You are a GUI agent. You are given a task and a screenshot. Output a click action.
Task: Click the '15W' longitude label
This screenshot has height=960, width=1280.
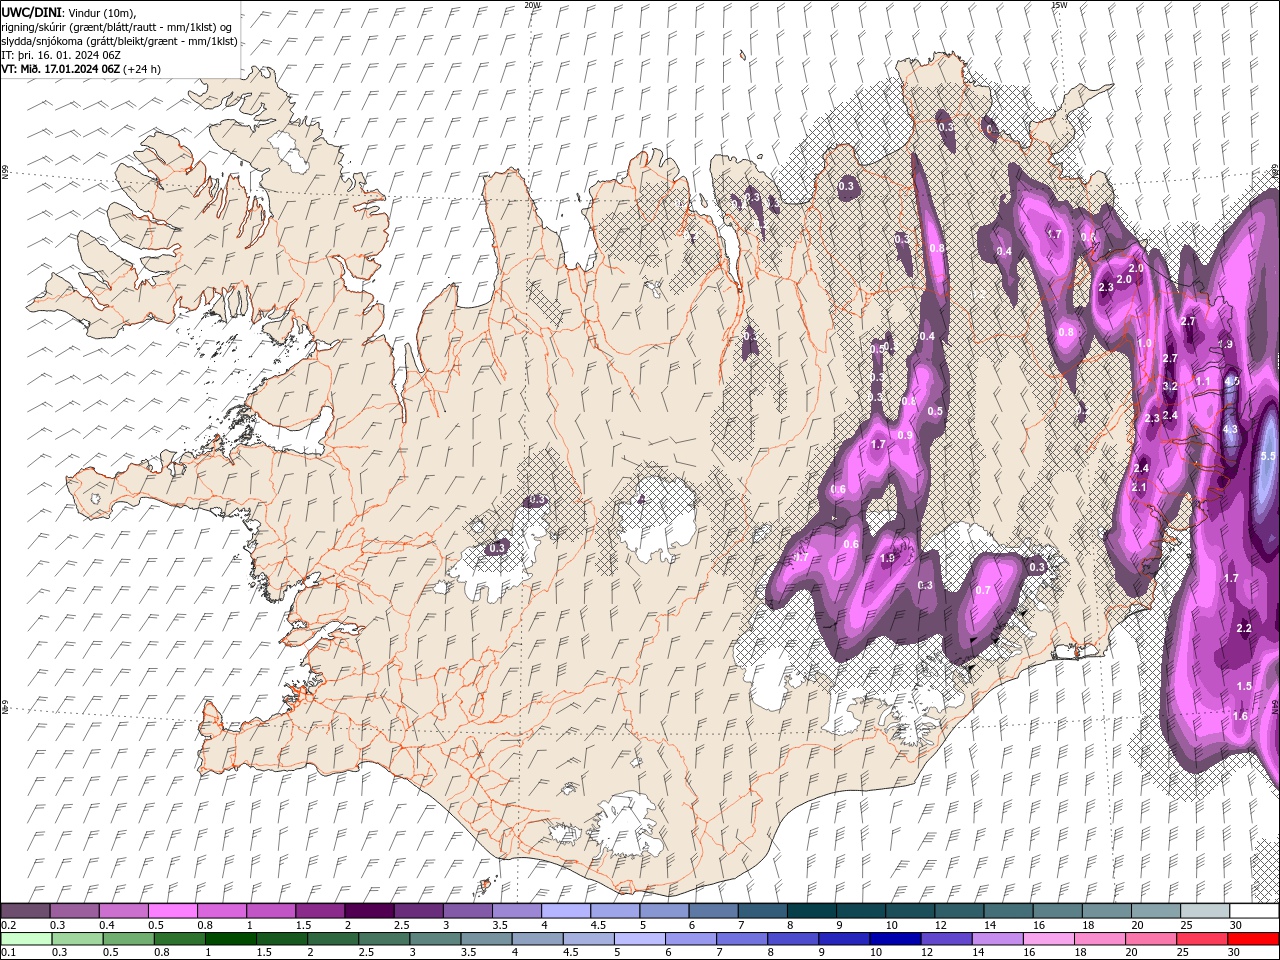(x=1059, y=5)
